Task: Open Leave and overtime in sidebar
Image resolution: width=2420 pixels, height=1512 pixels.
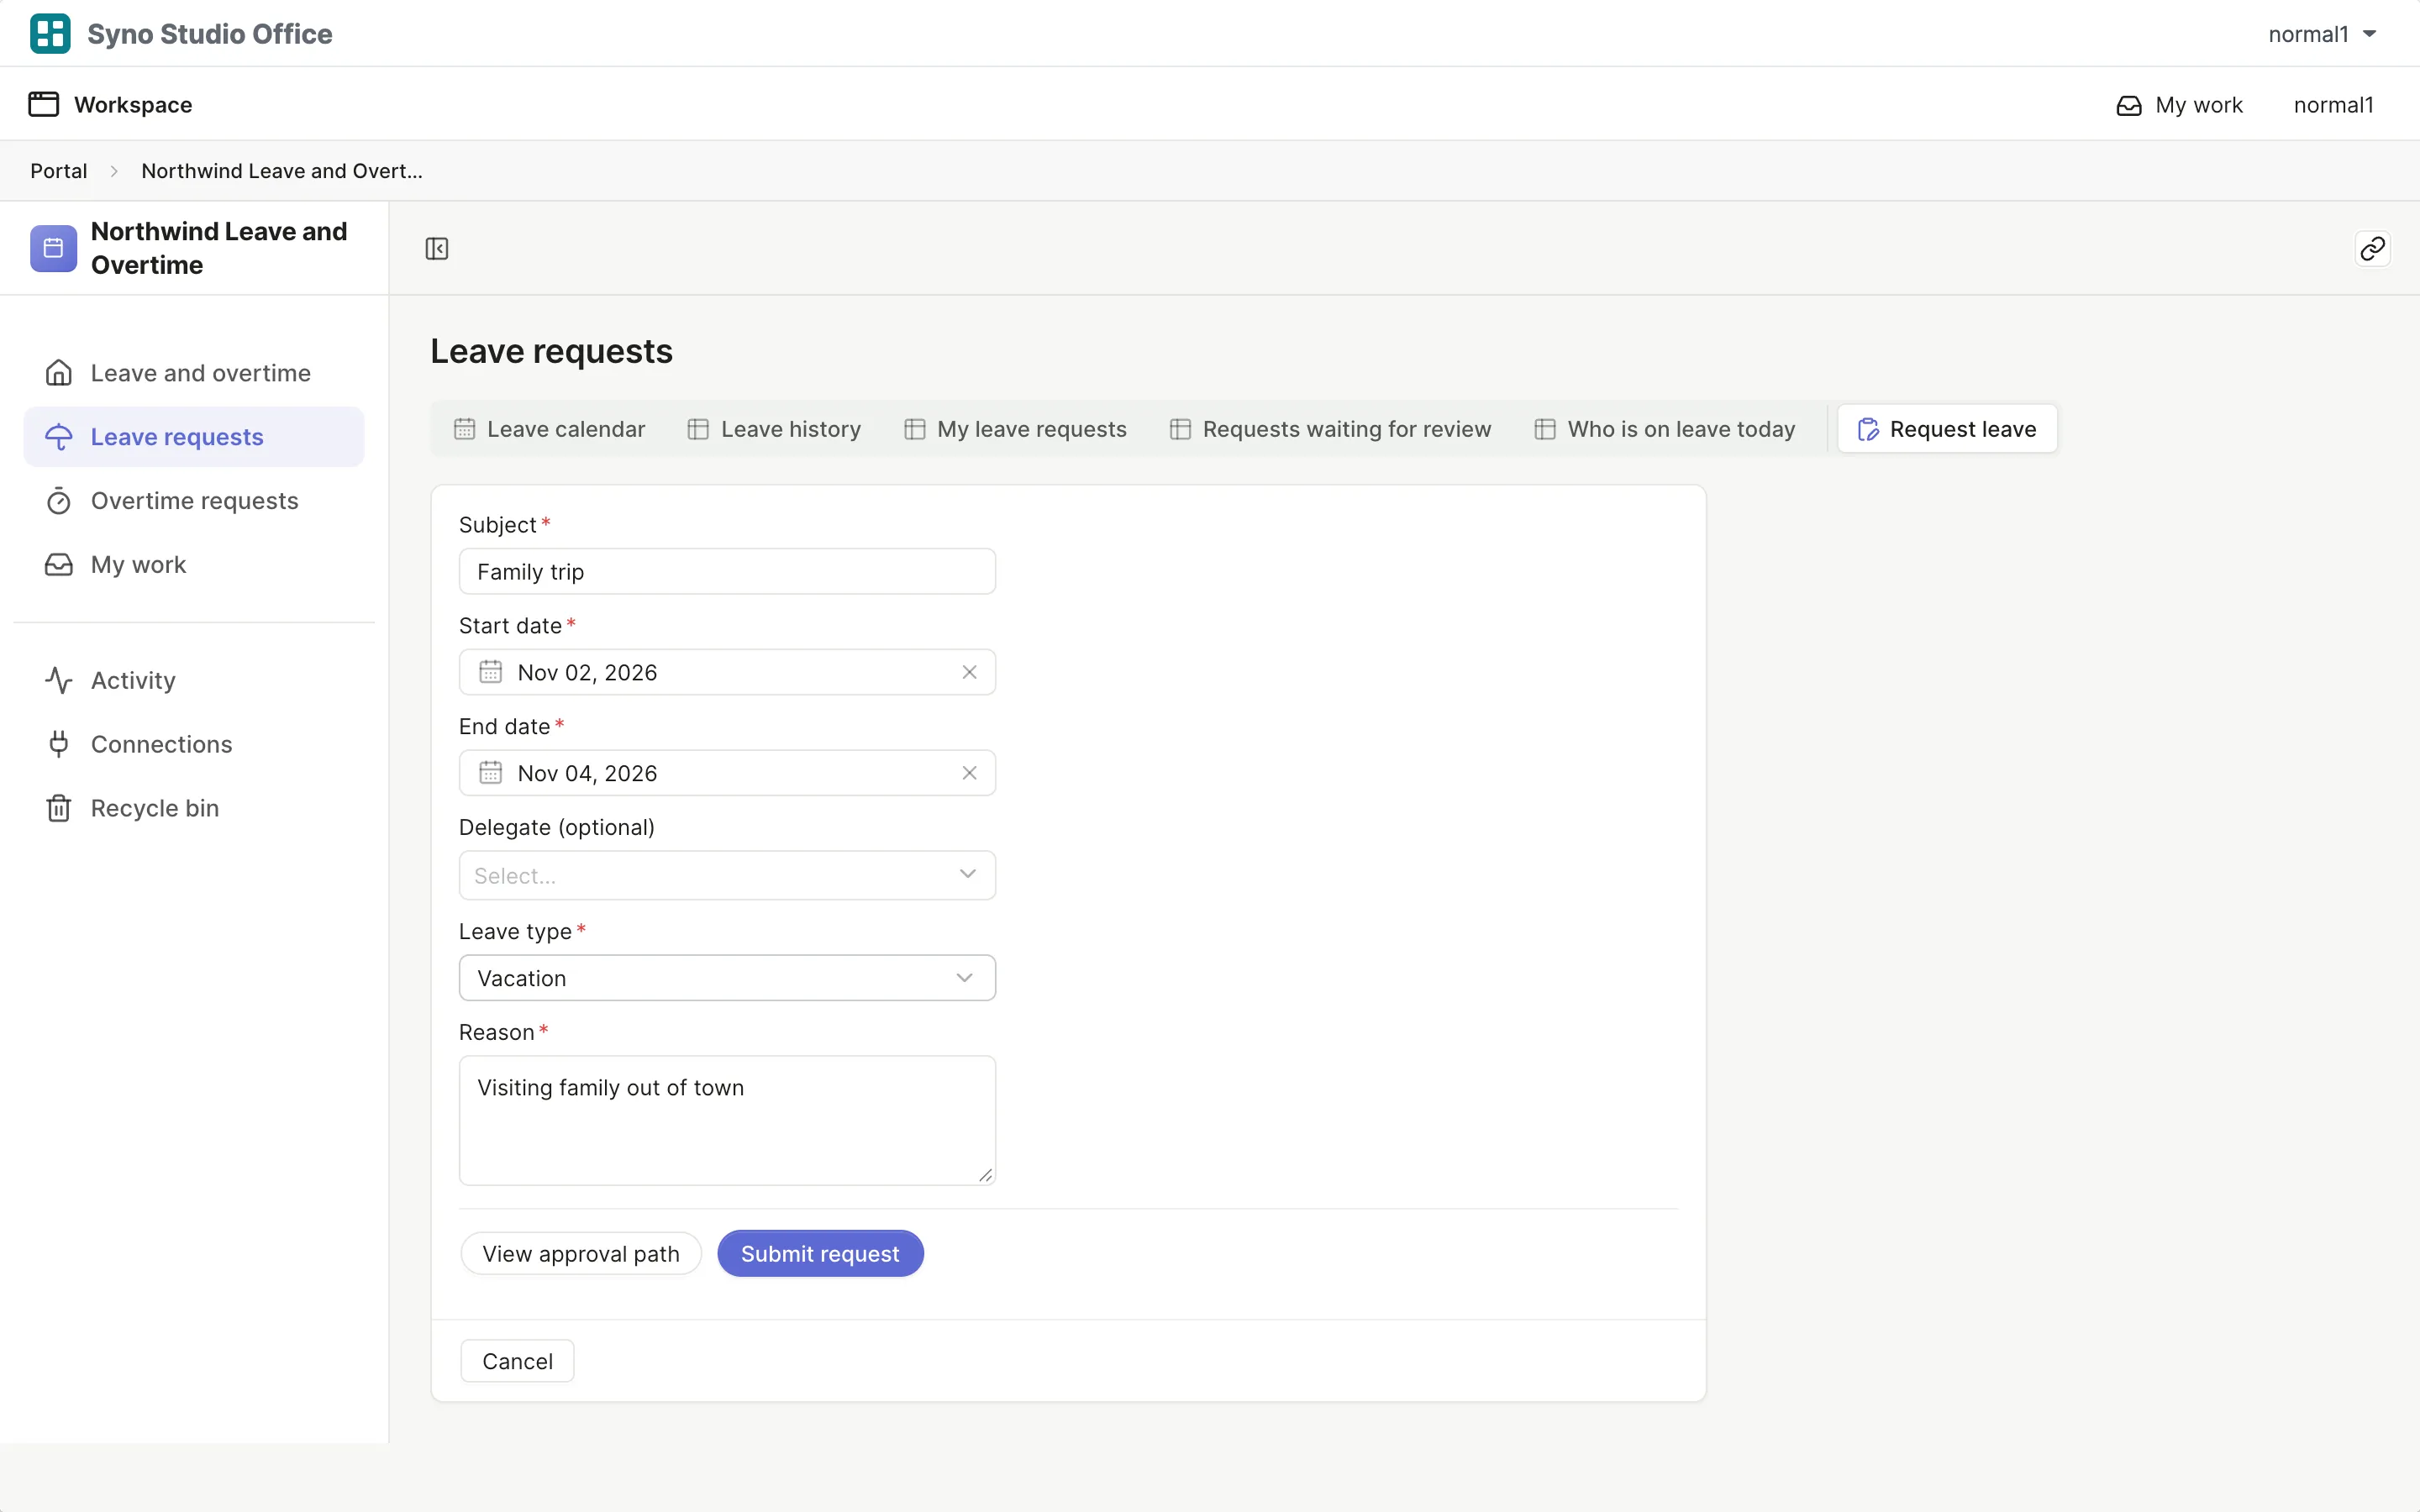Action: (x=194, y=373)
